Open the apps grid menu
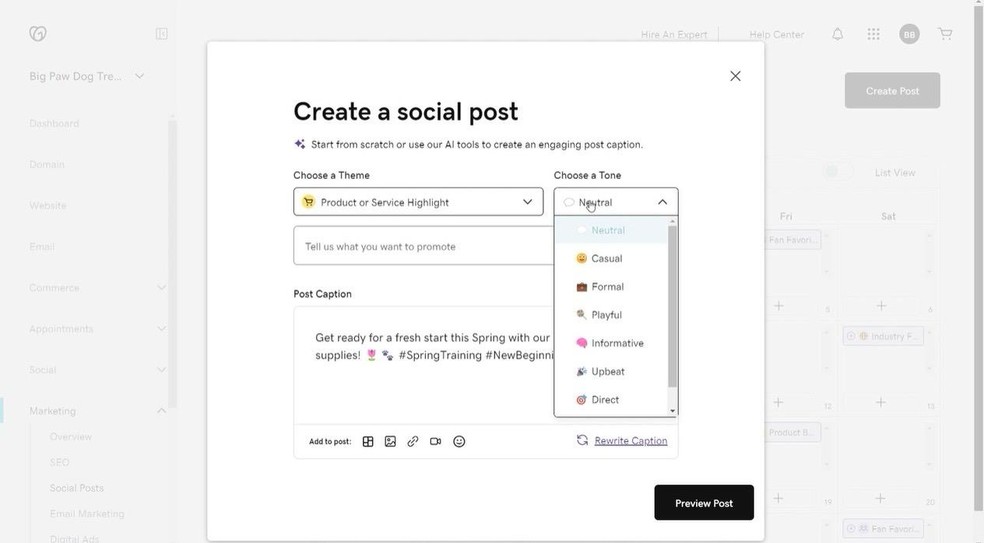Image resolution: width=984 pixels, height=543 pixels. click(874, 34)
